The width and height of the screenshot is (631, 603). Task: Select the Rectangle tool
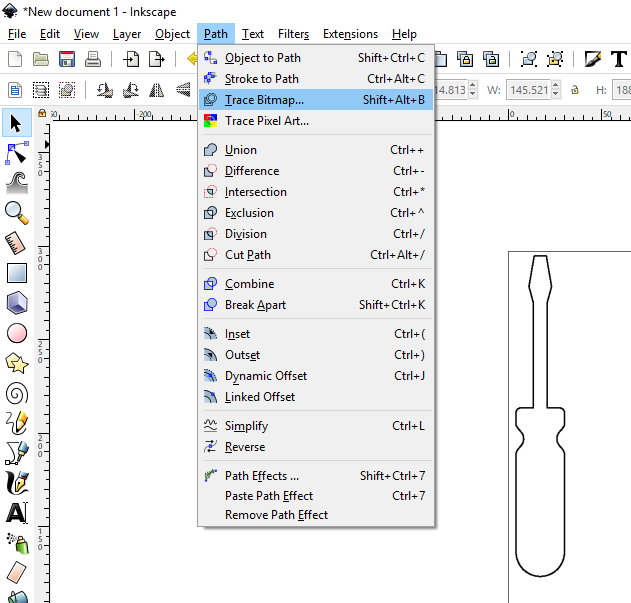[x=16, y=273]
